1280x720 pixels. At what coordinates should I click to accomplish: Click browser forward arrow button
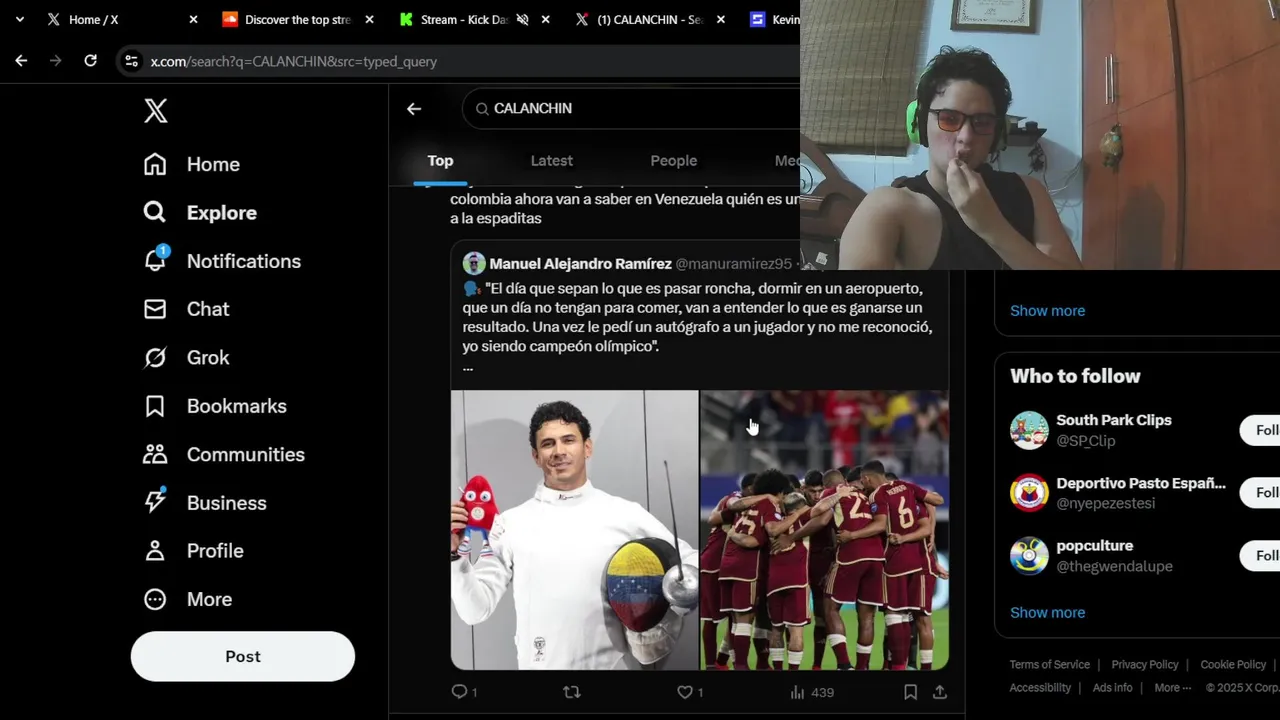[56, 61]
